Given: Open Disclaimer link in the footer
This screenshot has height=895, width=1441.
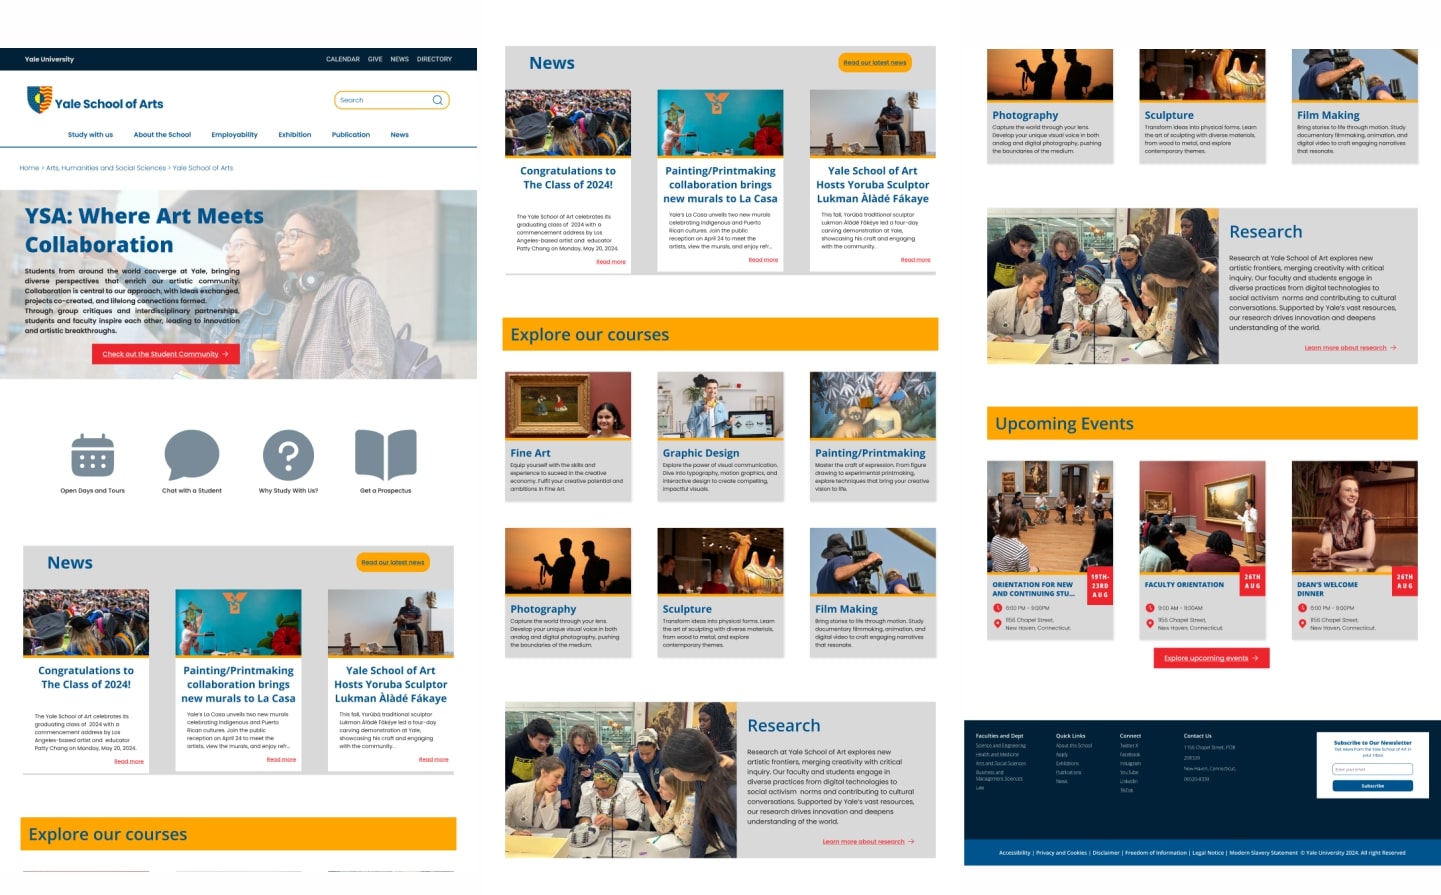Looking at the screenshot, I should tap(1106, 853).
